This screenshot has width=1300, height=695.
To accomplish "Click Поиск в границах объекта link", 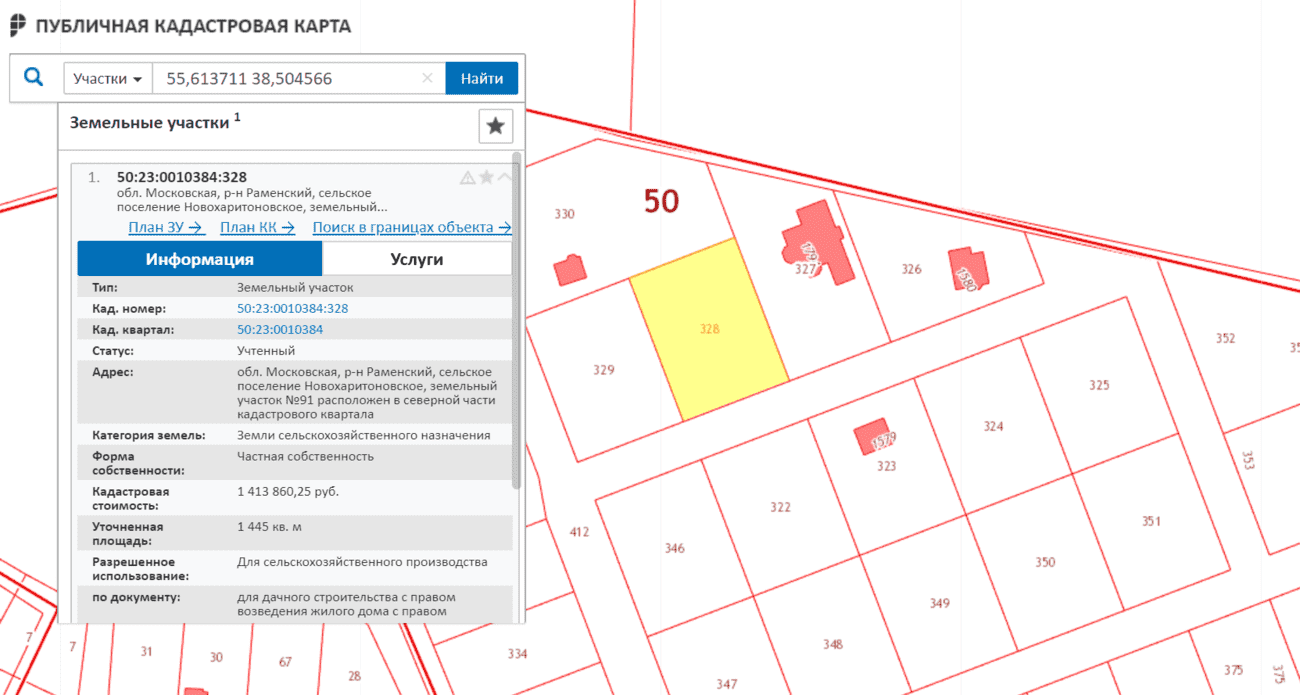I will tap(412, 227).
